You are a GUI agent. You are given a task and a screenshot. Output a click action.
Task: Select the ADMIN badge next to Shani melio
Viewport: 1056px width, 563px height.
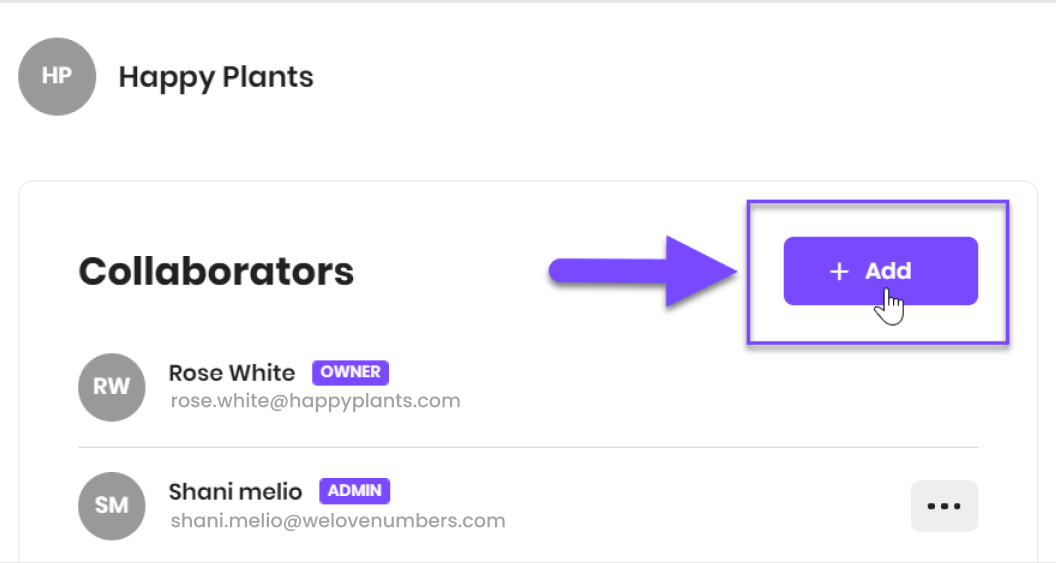pos(354,490)
